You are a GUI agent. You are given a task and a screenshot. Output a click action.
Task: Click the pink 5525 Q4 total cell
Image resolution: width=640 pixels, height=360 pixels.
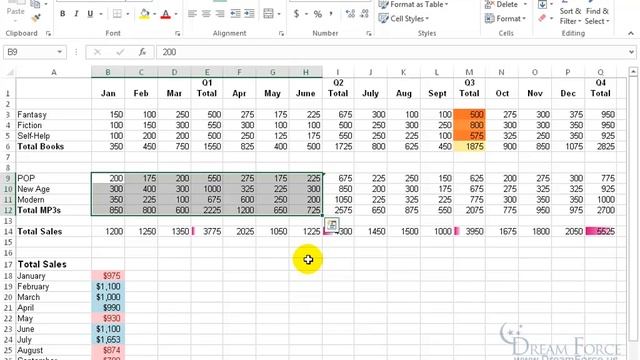tap(601, 231)
